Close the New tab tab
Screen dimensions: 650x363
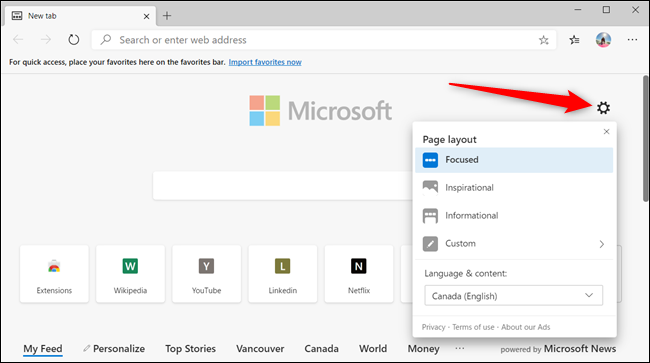pyautogui.click(x=146, y=16)
